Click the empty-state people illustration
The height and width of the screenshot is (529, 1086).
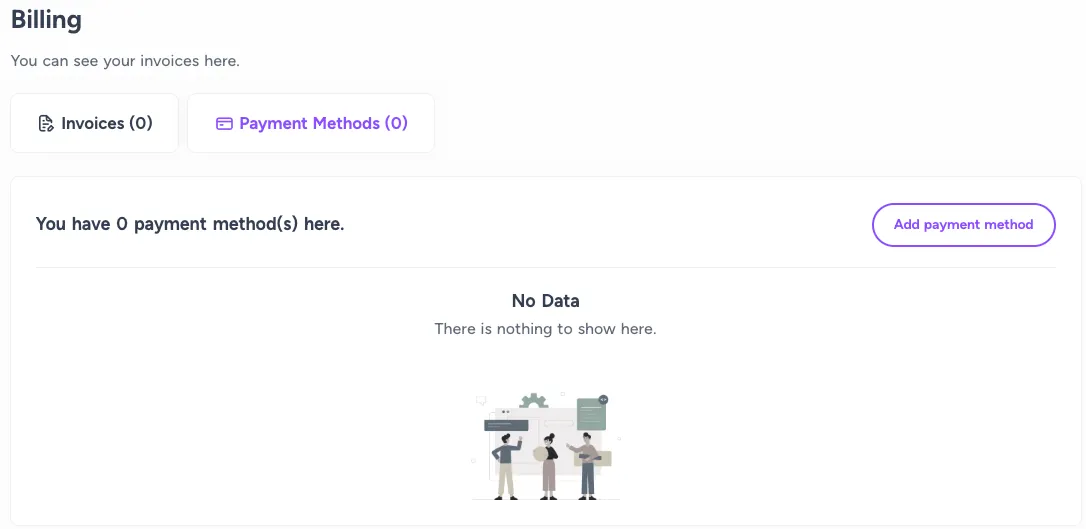point(546,445)
